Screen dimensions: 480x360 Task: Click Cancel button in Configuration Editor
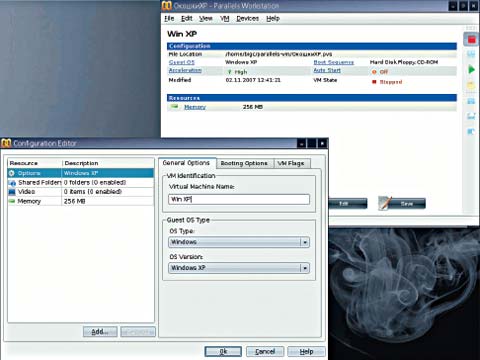pos(265,351)
